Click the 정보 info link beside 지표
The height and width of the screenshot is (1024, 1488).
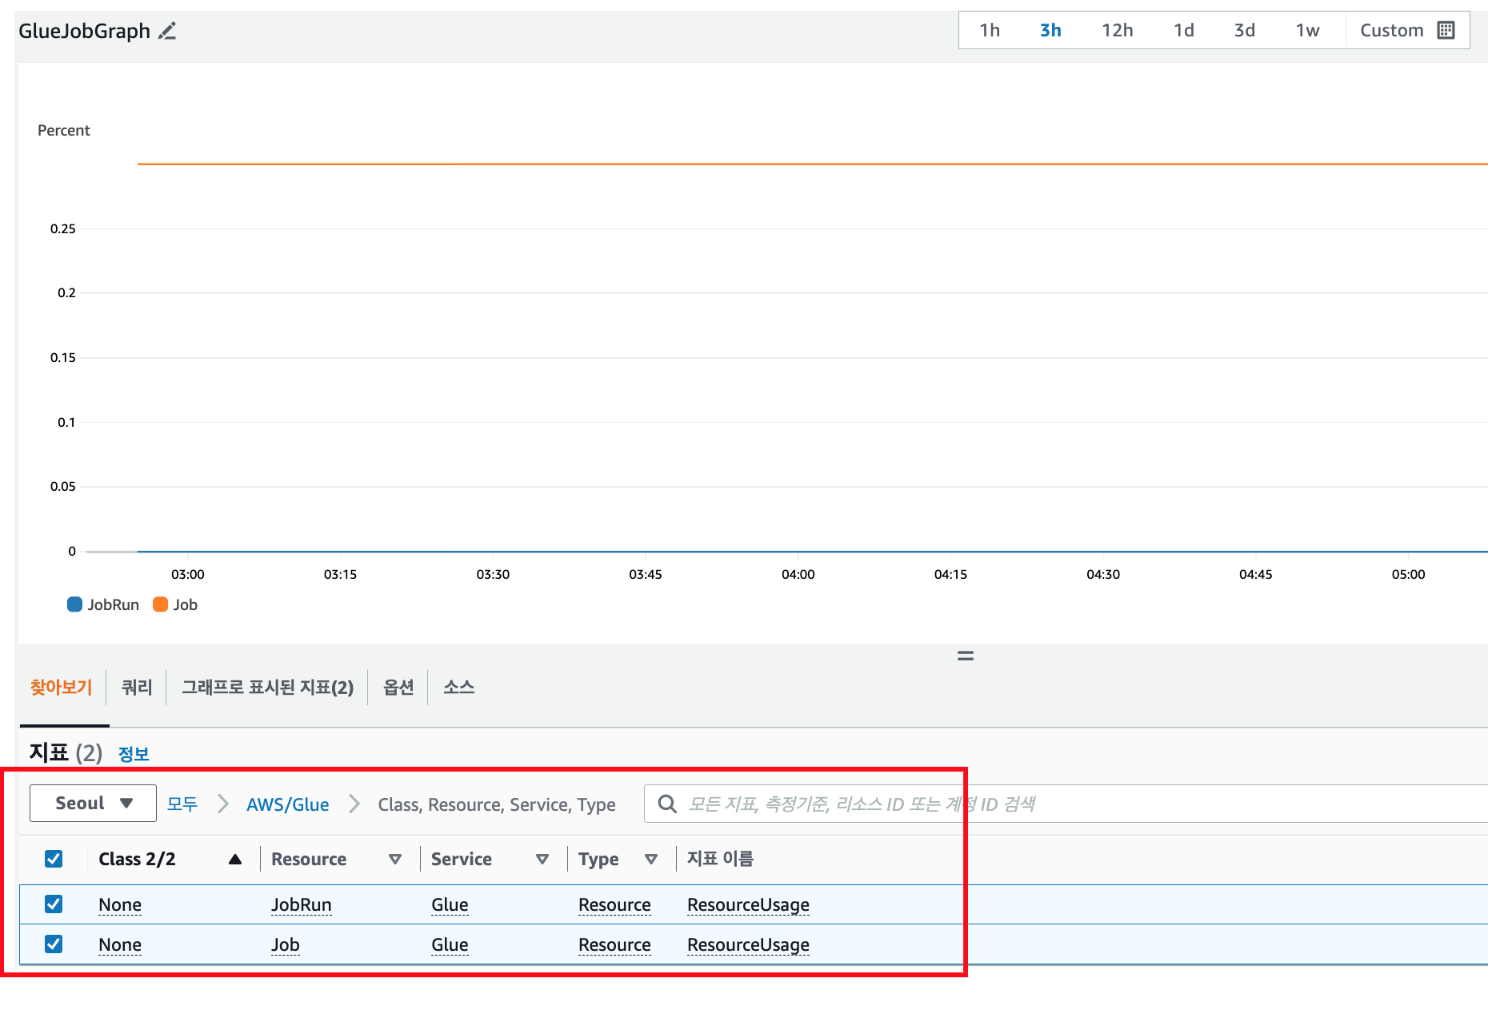133,753
